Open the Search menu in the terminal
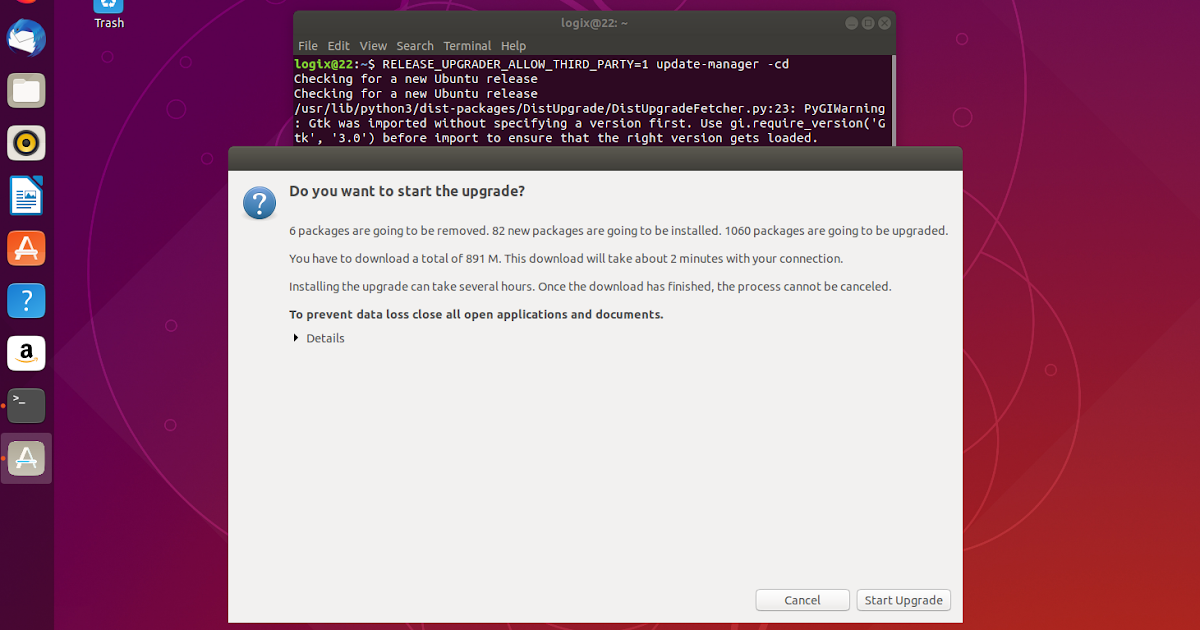 pos(414,45)
